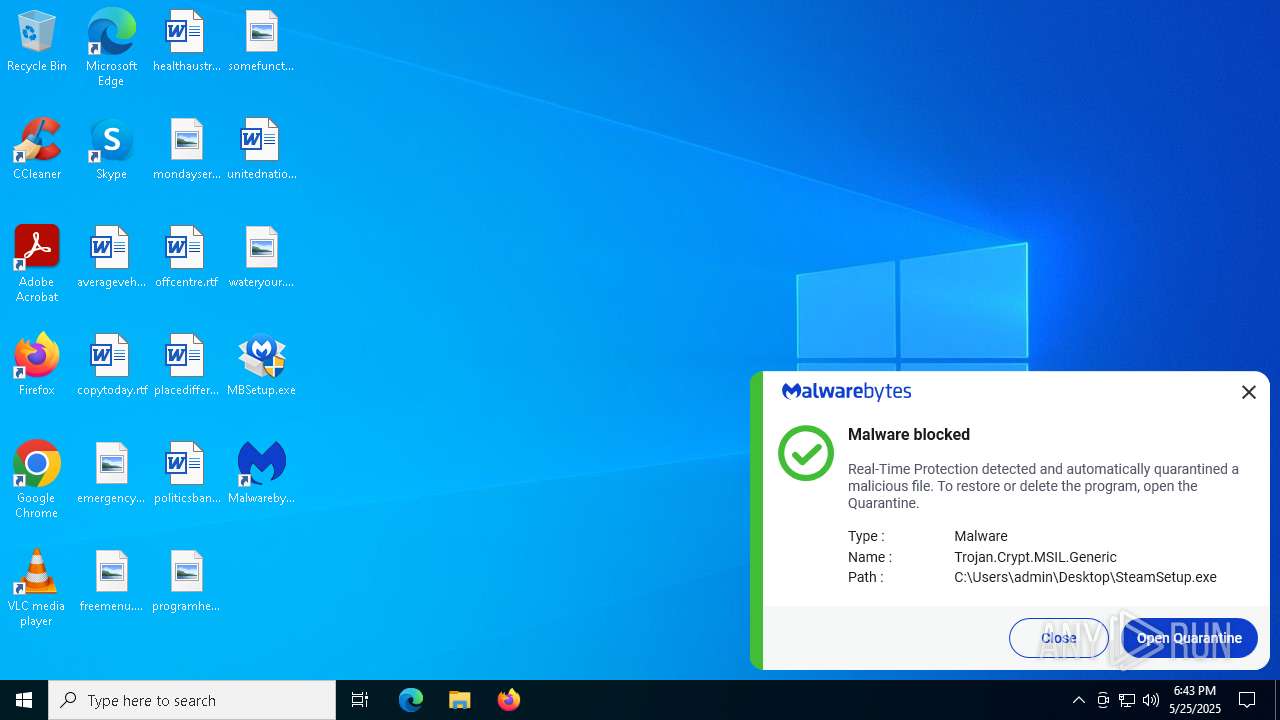Image resolution: width=1280 pixels, height=720 pixels.
Task: Click the Meet Now tray icon
Action: click(1103, 700)
